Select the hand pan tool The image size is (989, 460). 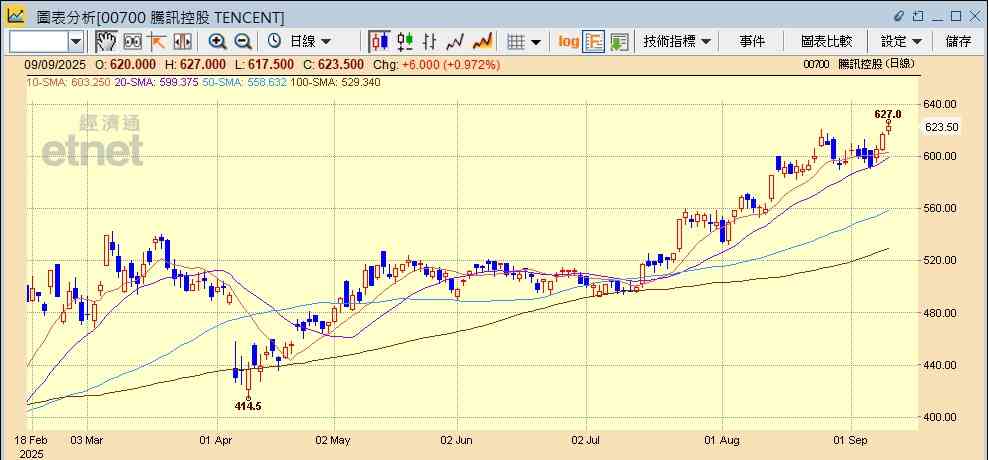point(107,42)
